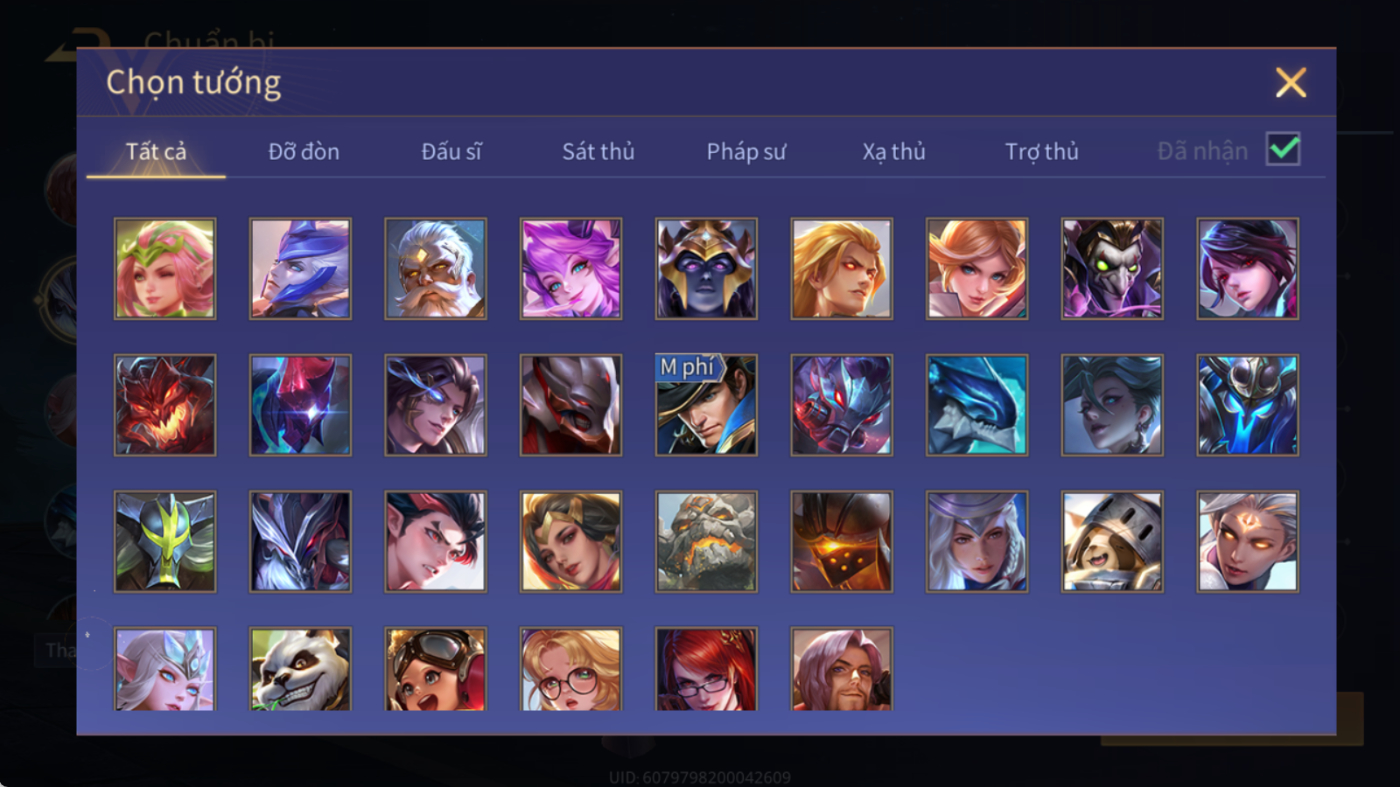This screenshot has width=1400, height=787.
Task: Filter heroes by 'Pháp sư'
Action: (x=746, y=152)
